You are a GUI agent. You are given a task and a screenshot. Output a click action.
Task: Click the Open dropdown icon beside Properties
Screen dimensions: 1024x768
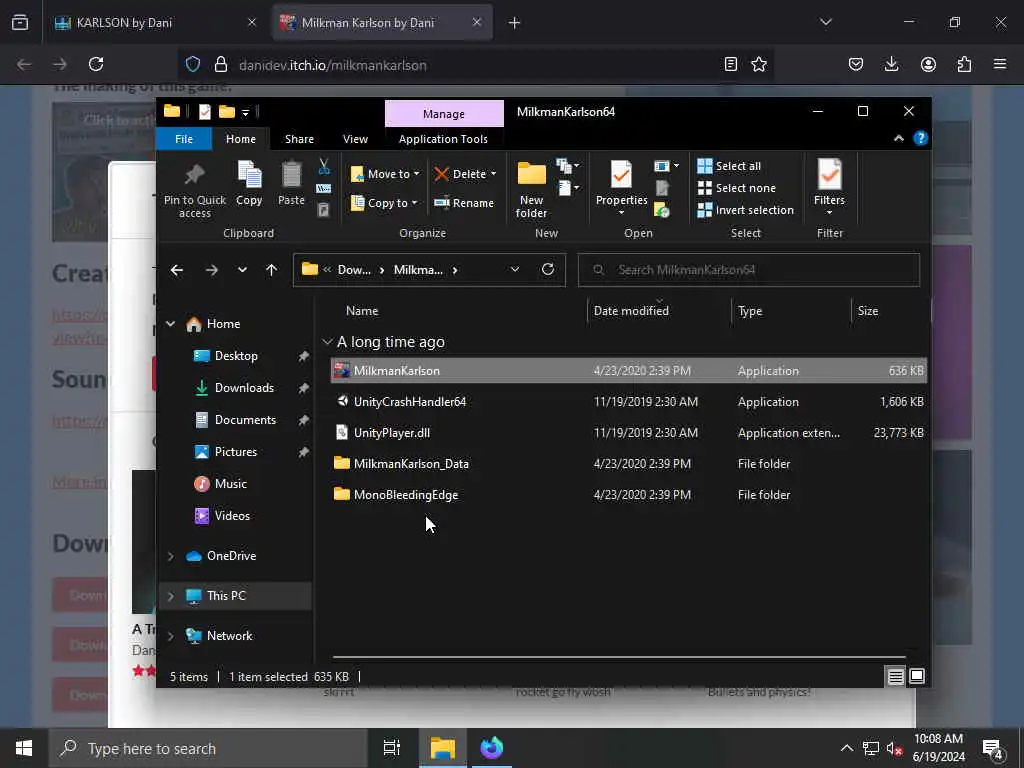point(667,166)
